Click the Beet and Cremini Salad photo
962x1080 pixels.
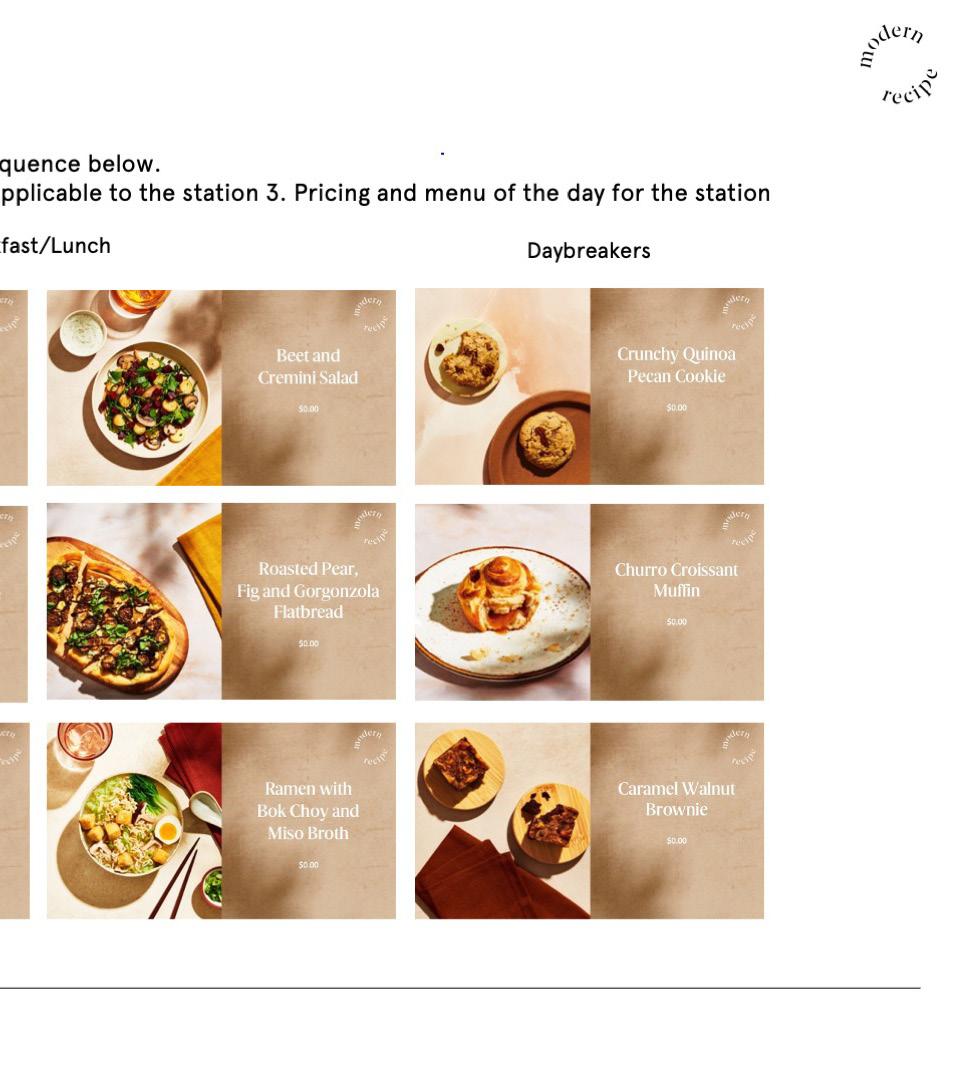[134, 388]
